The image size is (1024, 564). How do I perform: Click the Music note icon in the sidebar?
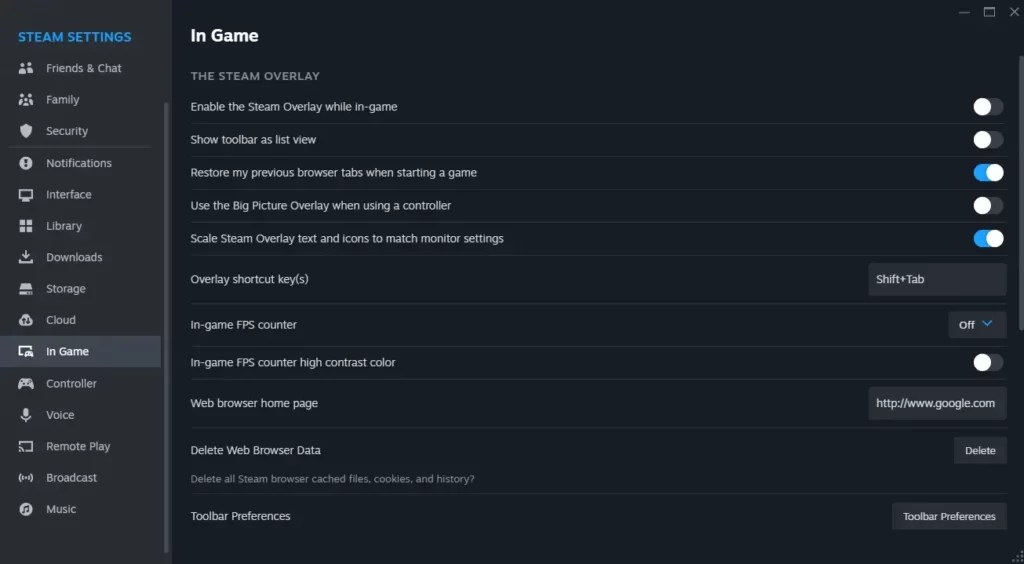pos(26,509)
